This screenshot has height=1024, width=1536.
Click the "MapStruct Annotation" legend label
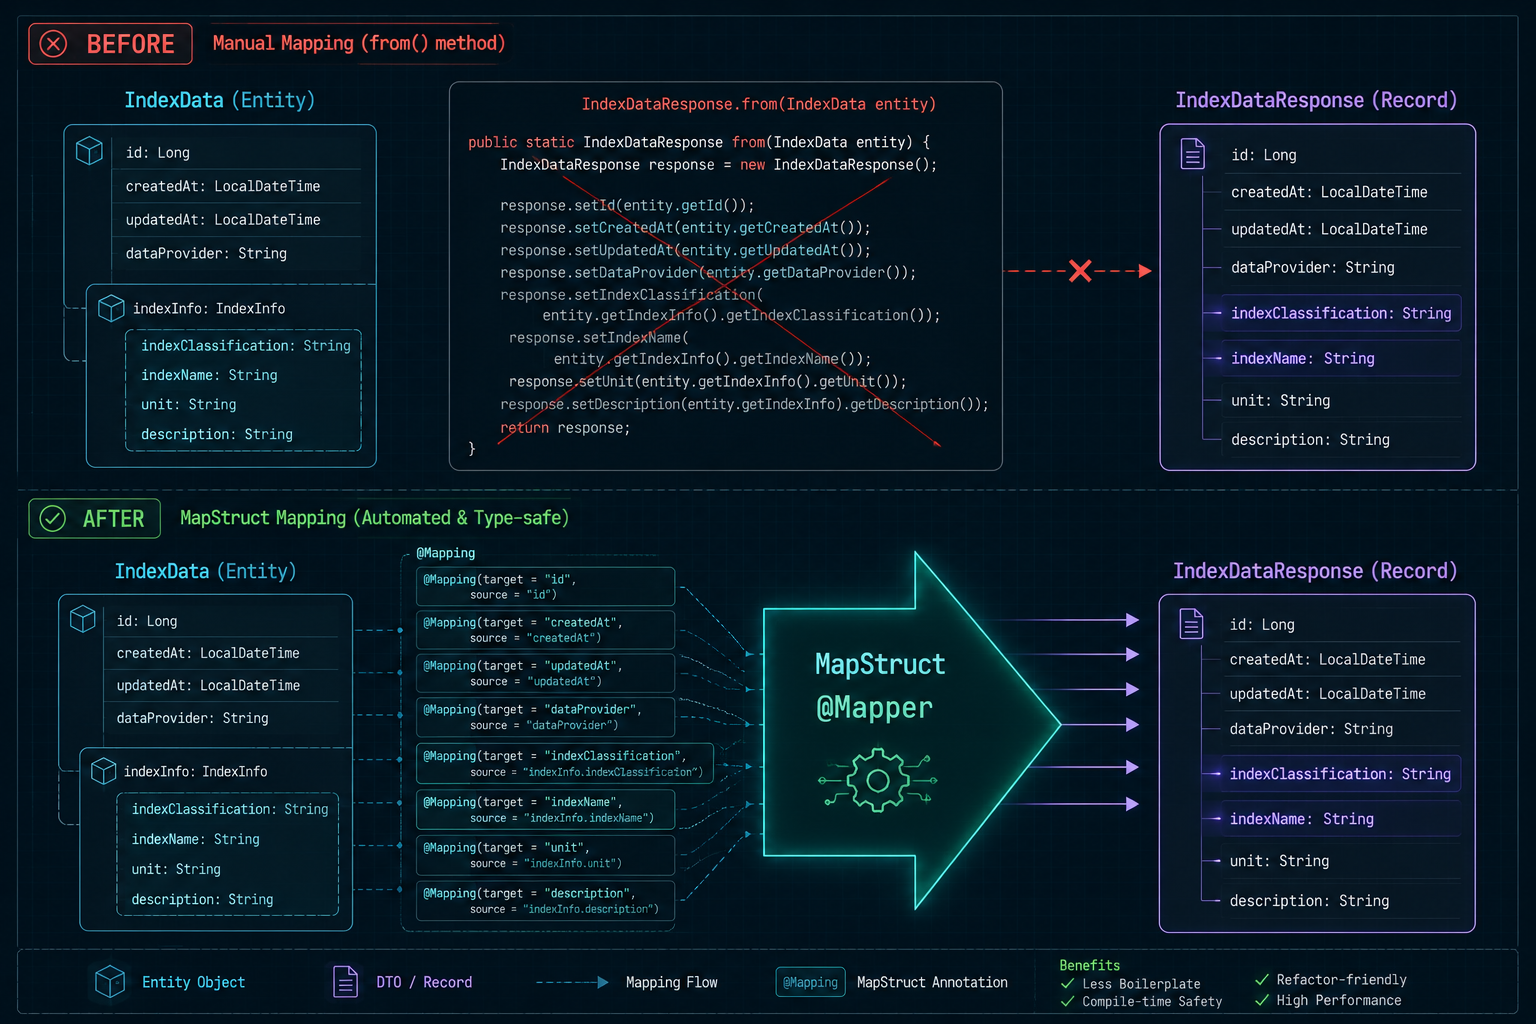tap(932, 982)
